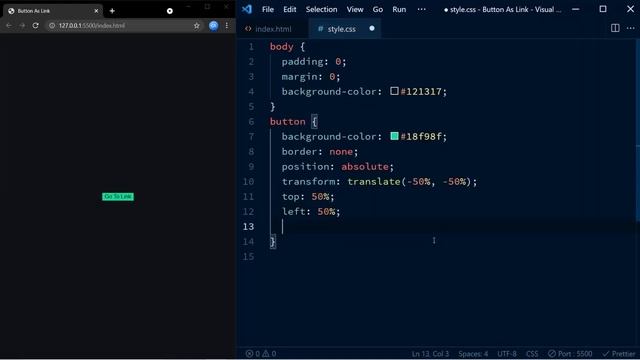Click the browser address bar
Viewport: 640px width, 360px height.
coord(124,26)
